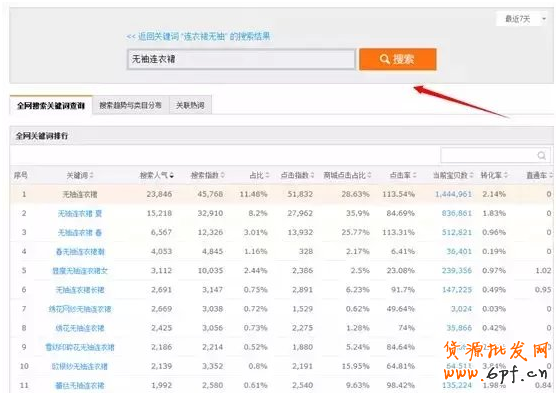Click the orange 搜索 button
This screenshot has width=558, height=395.
[x=398, y=59]
